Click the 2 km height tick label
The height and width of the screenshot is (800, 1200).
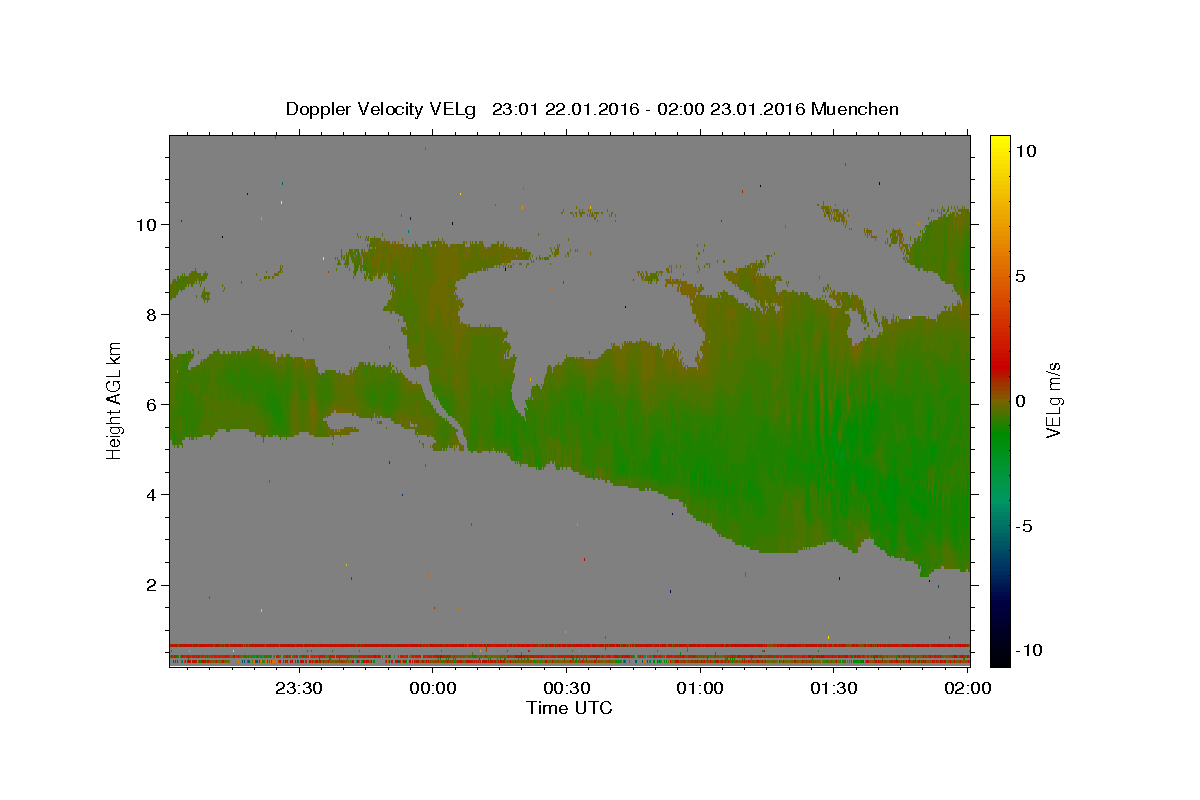tap(150, 585)
